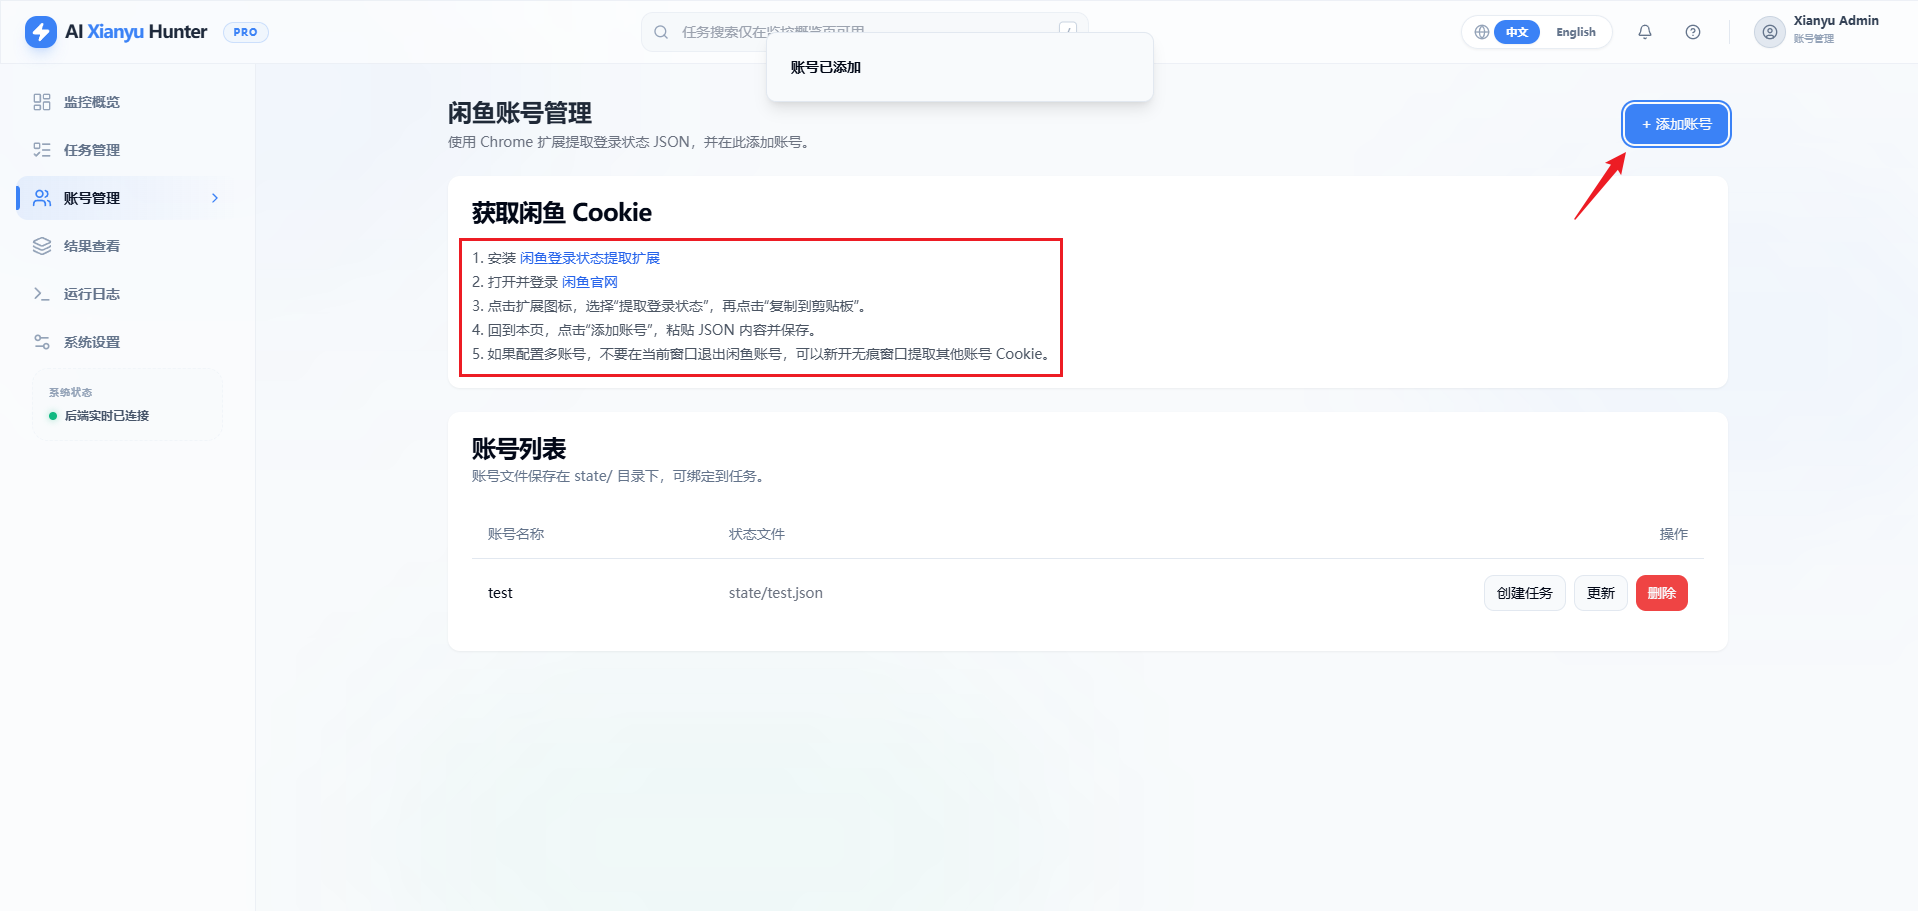Expand the 账号管理 chevron arrow
Screen dimensions: 1918x911
(x=215, y=198)
